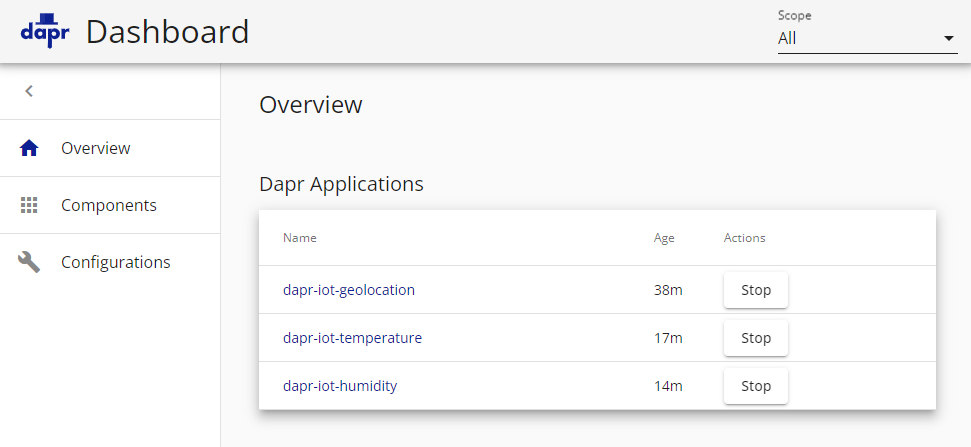Open the Components sidebar item
This screenshot has width=971, height=447.
click(110, 205)
